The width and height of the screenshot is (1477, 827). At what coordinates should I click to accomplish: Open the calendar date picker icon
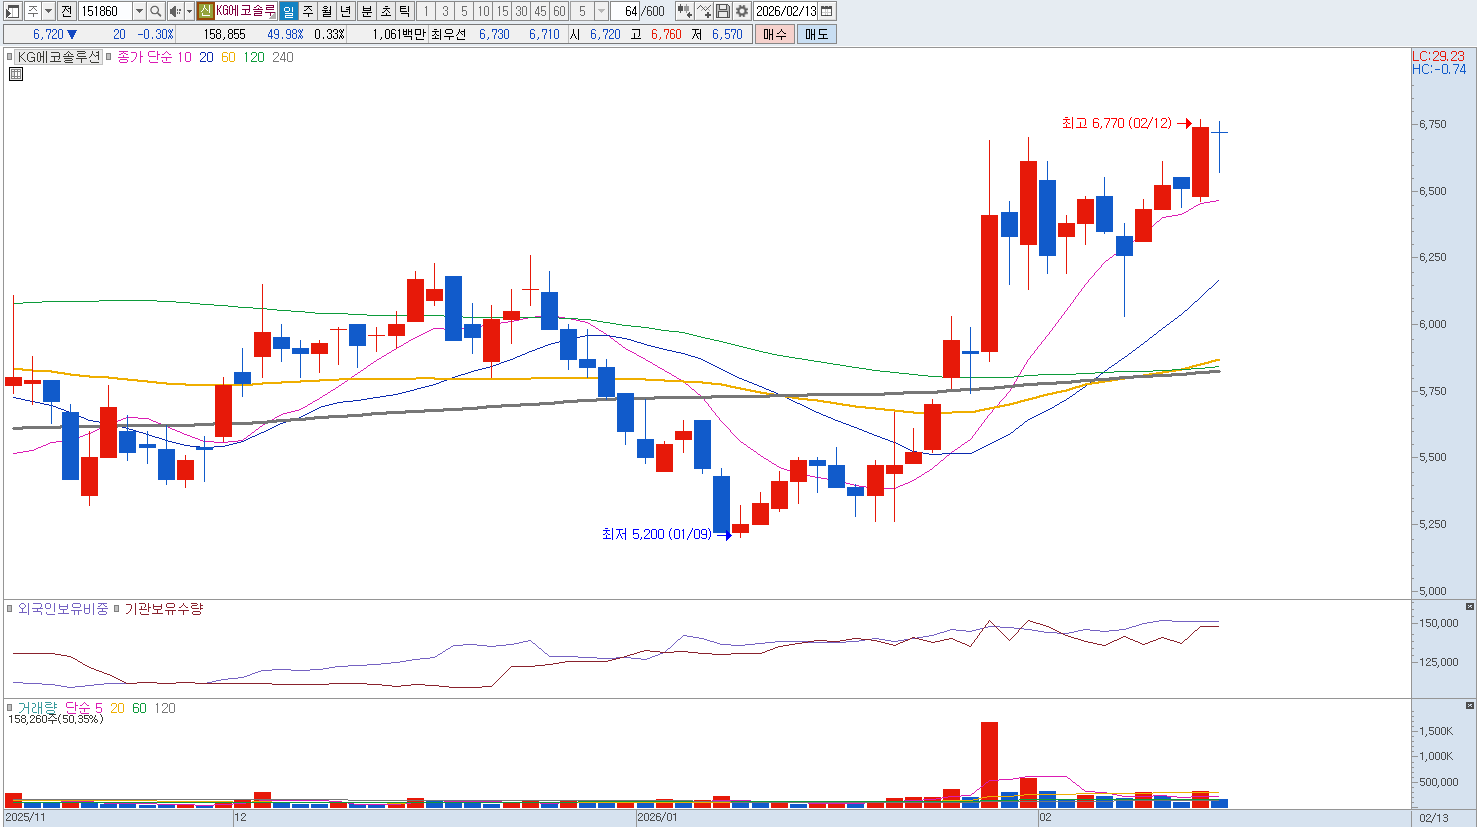tap(827, 11)
